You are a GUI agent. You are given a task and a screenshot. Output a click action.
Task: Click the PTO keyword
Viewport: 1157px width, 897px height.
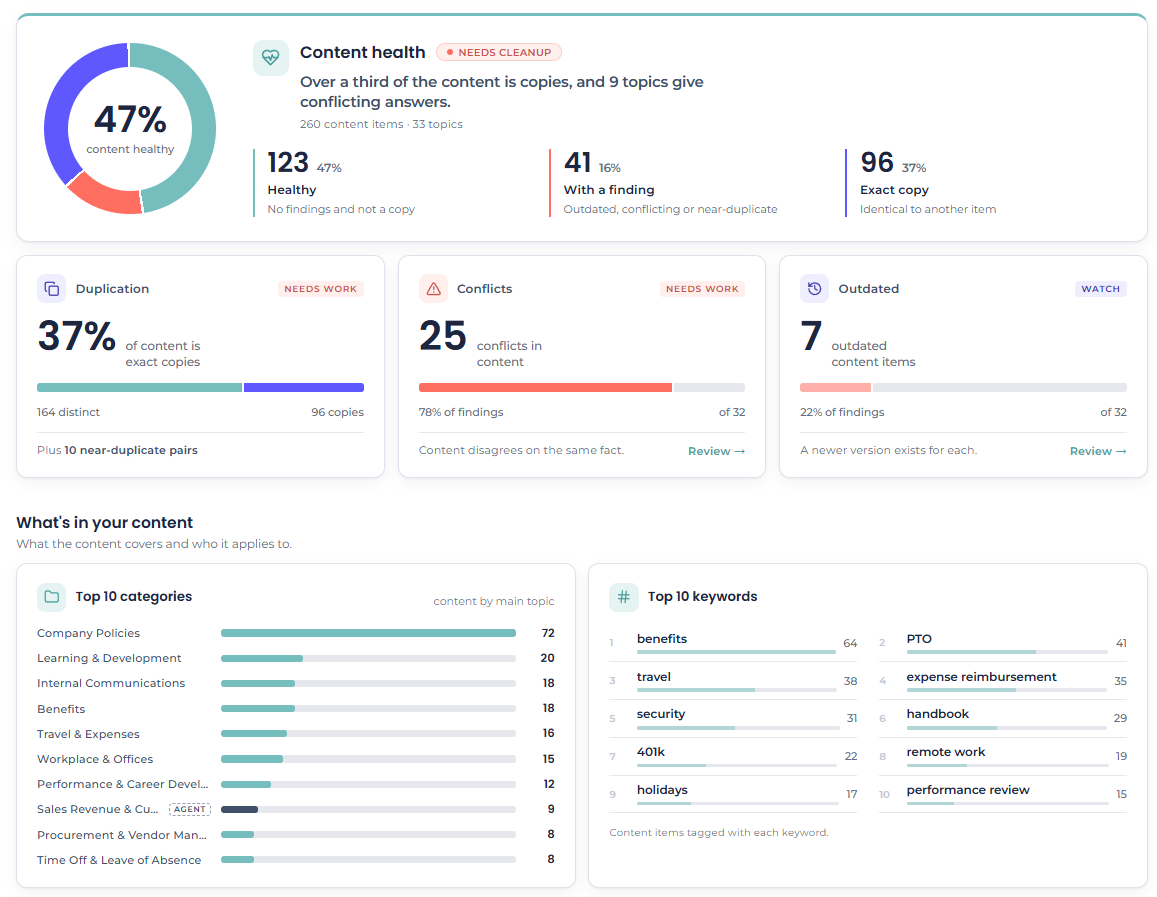pos(919,639)
